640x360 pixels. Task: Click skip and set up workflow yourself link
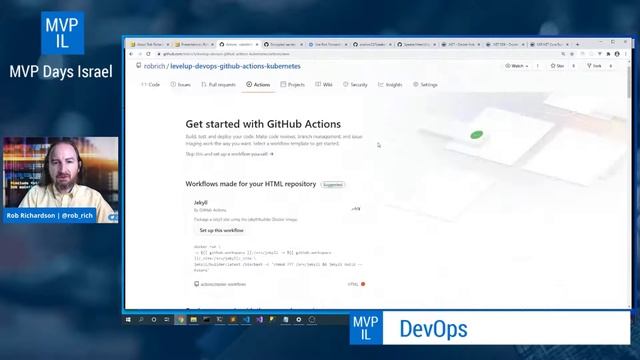[x=229, y=154]
